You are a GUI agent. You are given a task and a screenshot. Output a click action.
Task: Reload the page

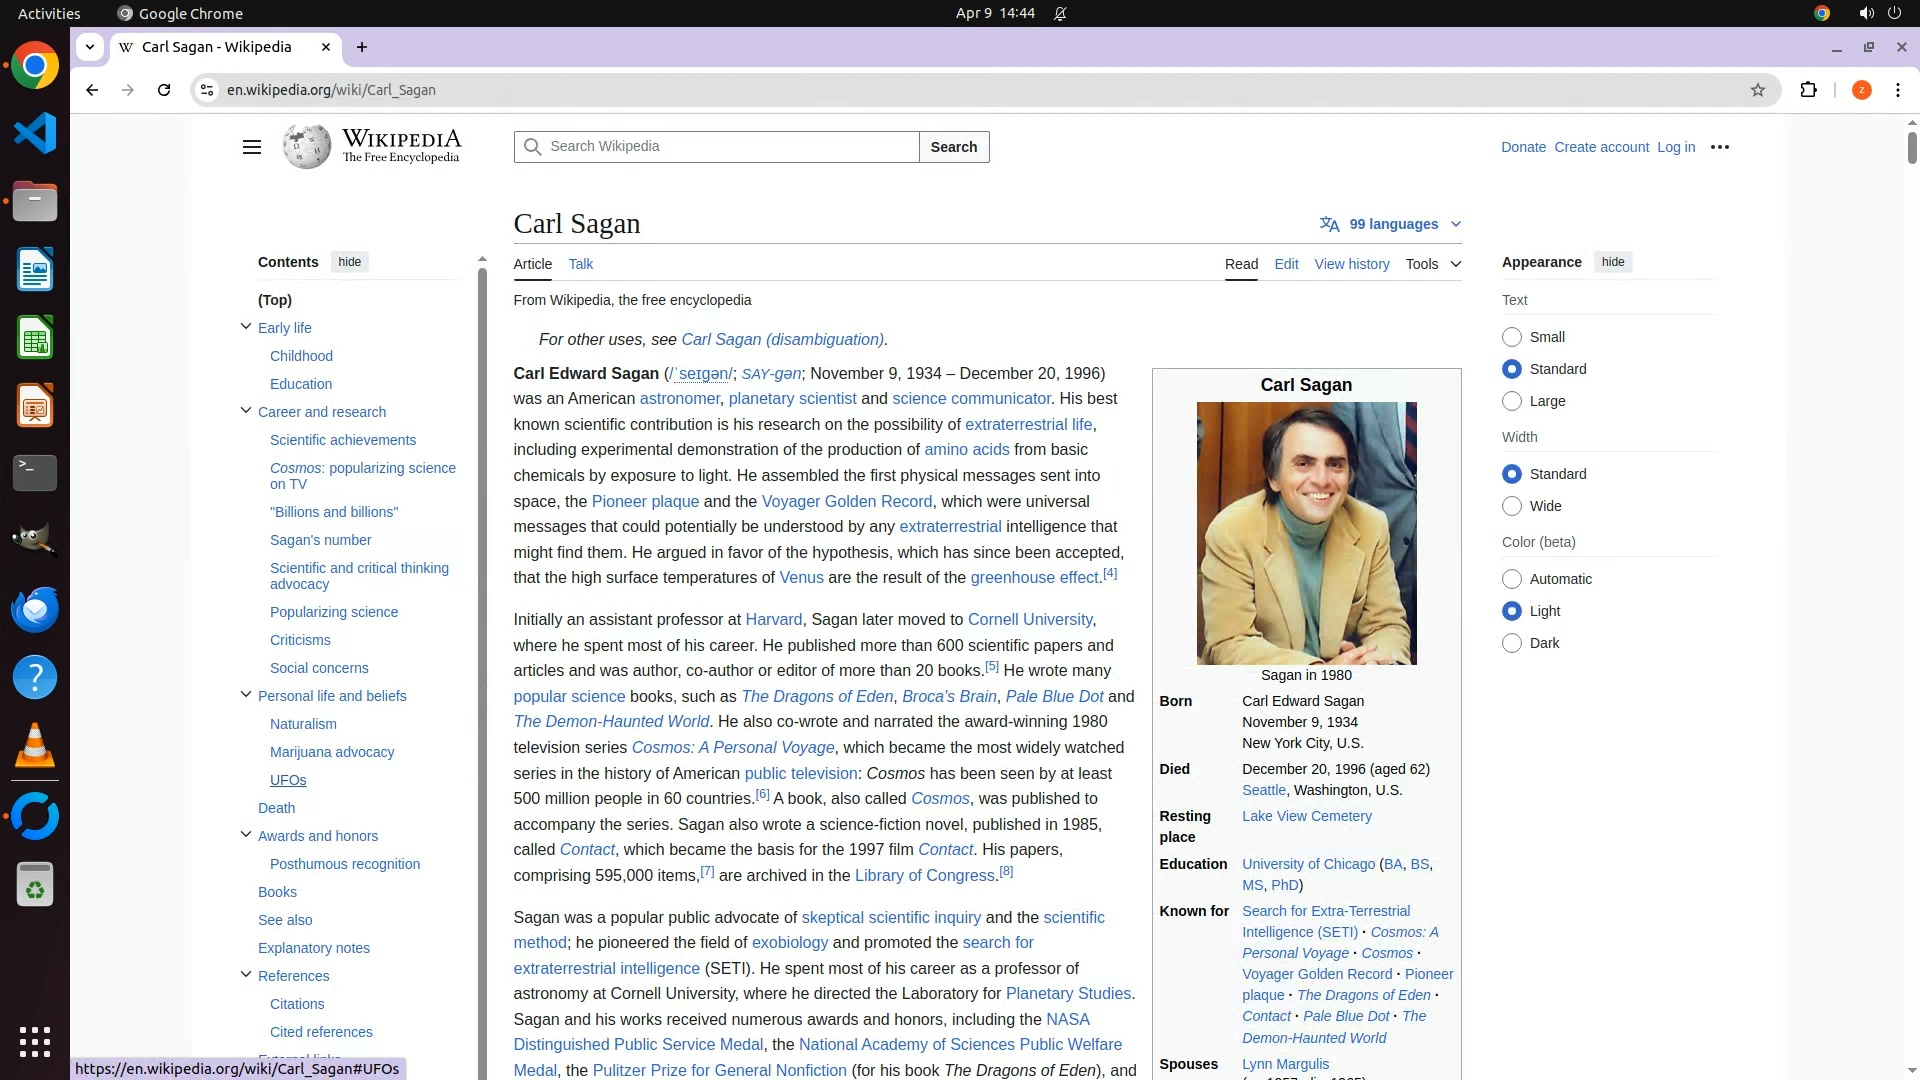pos(164,90)
